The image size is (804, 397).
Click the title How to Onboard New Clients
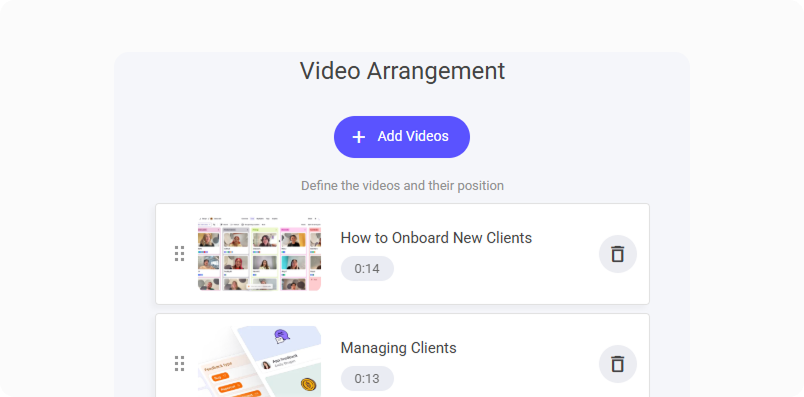pyautogui.click(x=436, y=238)
